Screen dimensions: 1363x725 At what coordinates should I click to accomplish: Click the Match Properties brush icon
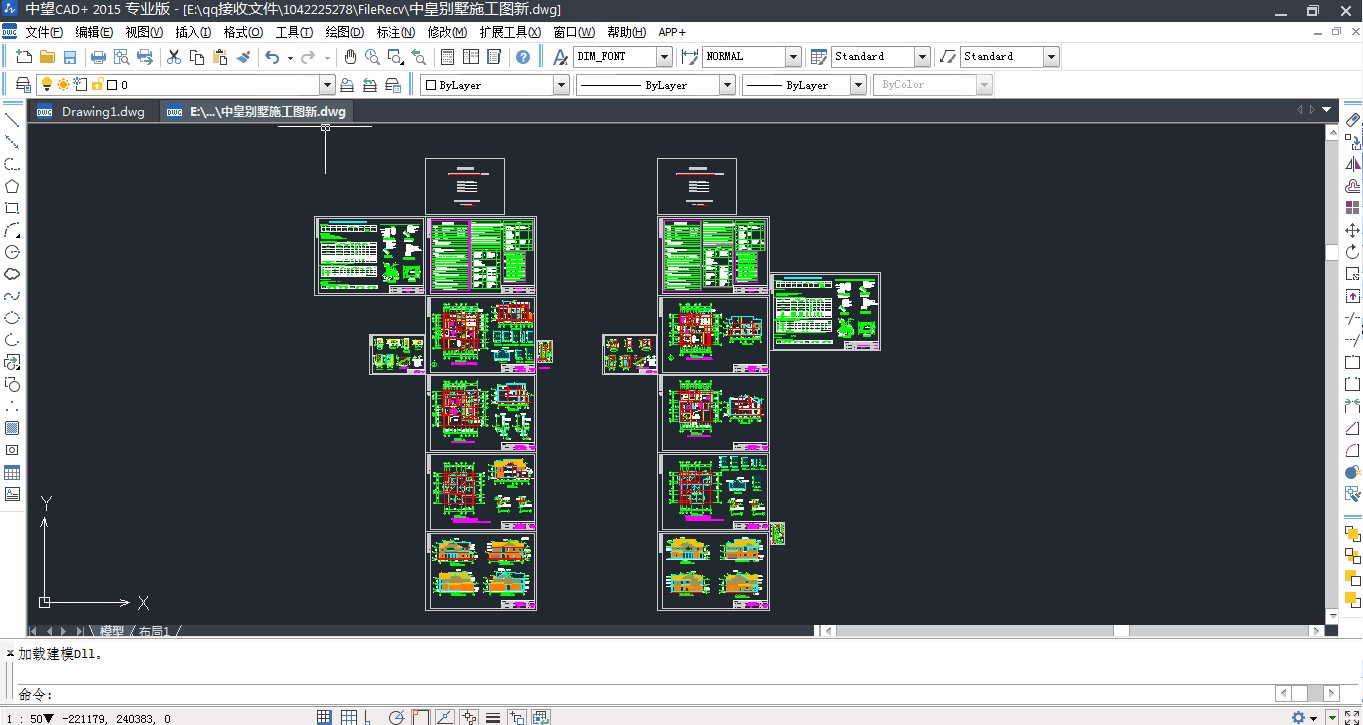tap(243, 57)
